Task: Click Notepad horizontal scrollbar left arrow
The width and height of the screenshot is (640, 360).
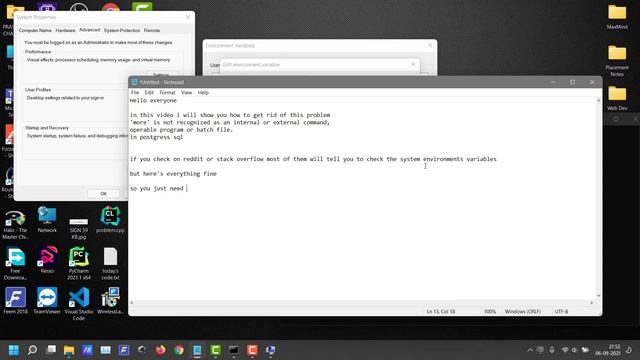Action: [131, 302]
